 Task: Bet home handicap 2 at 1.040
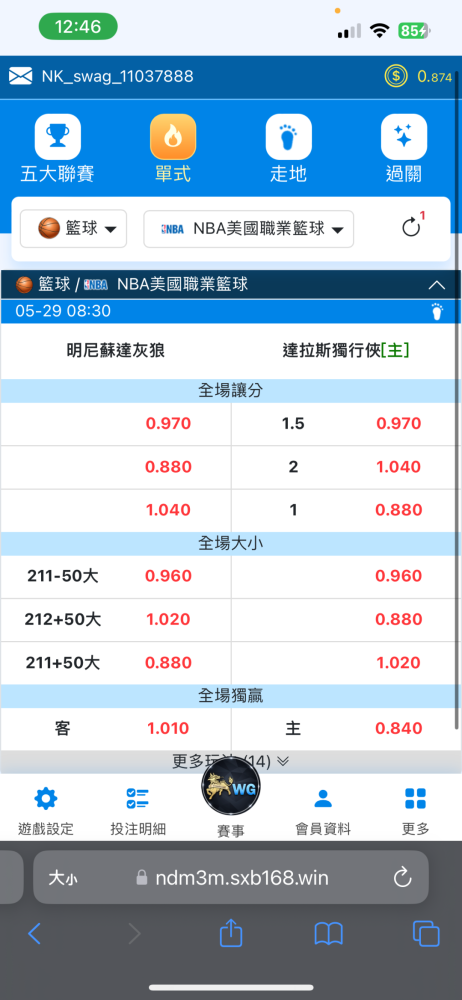pyautogui.click(x=399, y=467)
